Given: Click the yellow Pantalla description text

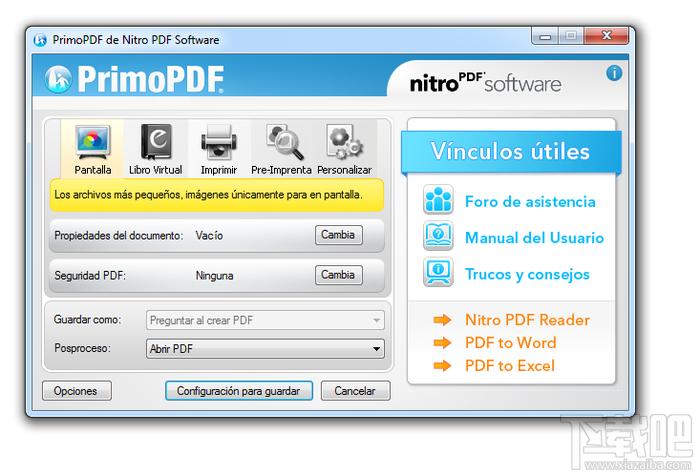Looking at the screenshot, I should click(208, 195).
